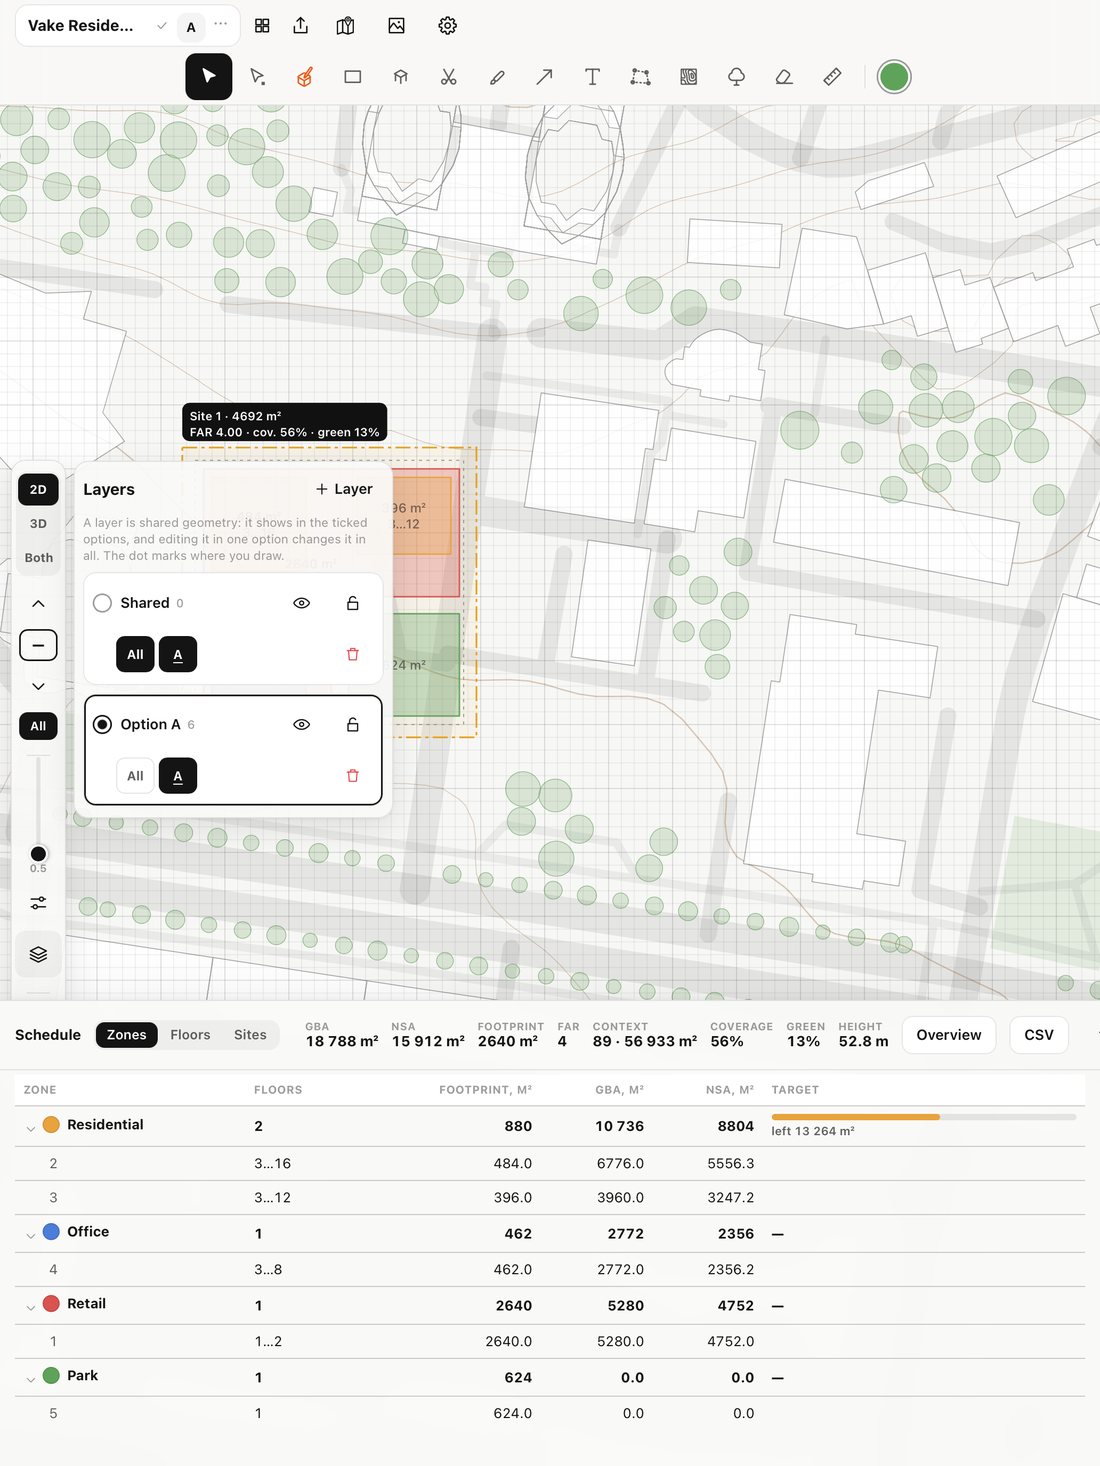
Task: Open the project options ellipsis menu
Action: click(x=221, y=24)
